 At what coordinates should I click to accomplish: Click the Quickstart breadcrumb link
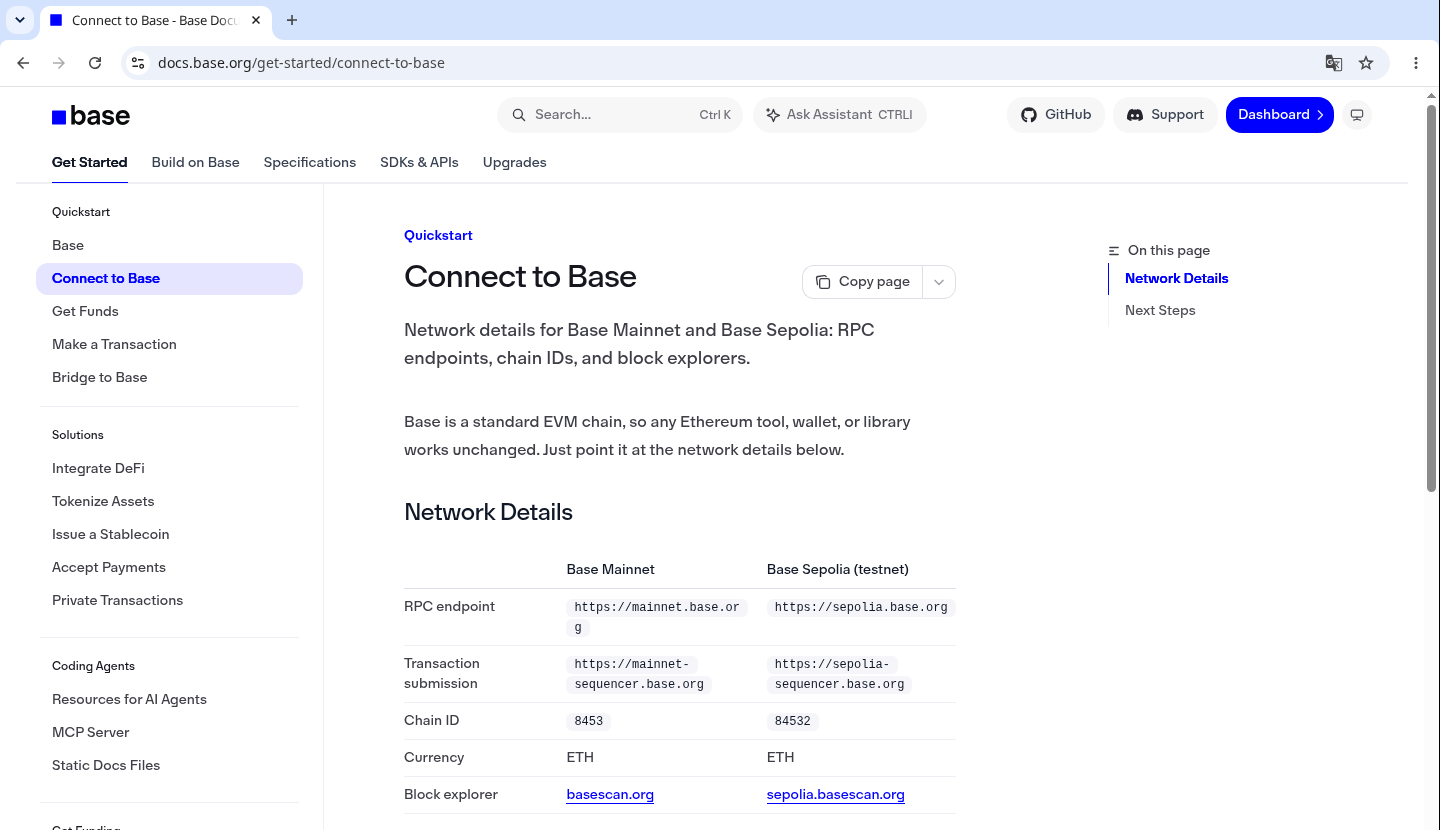click(x=438, y=235)
